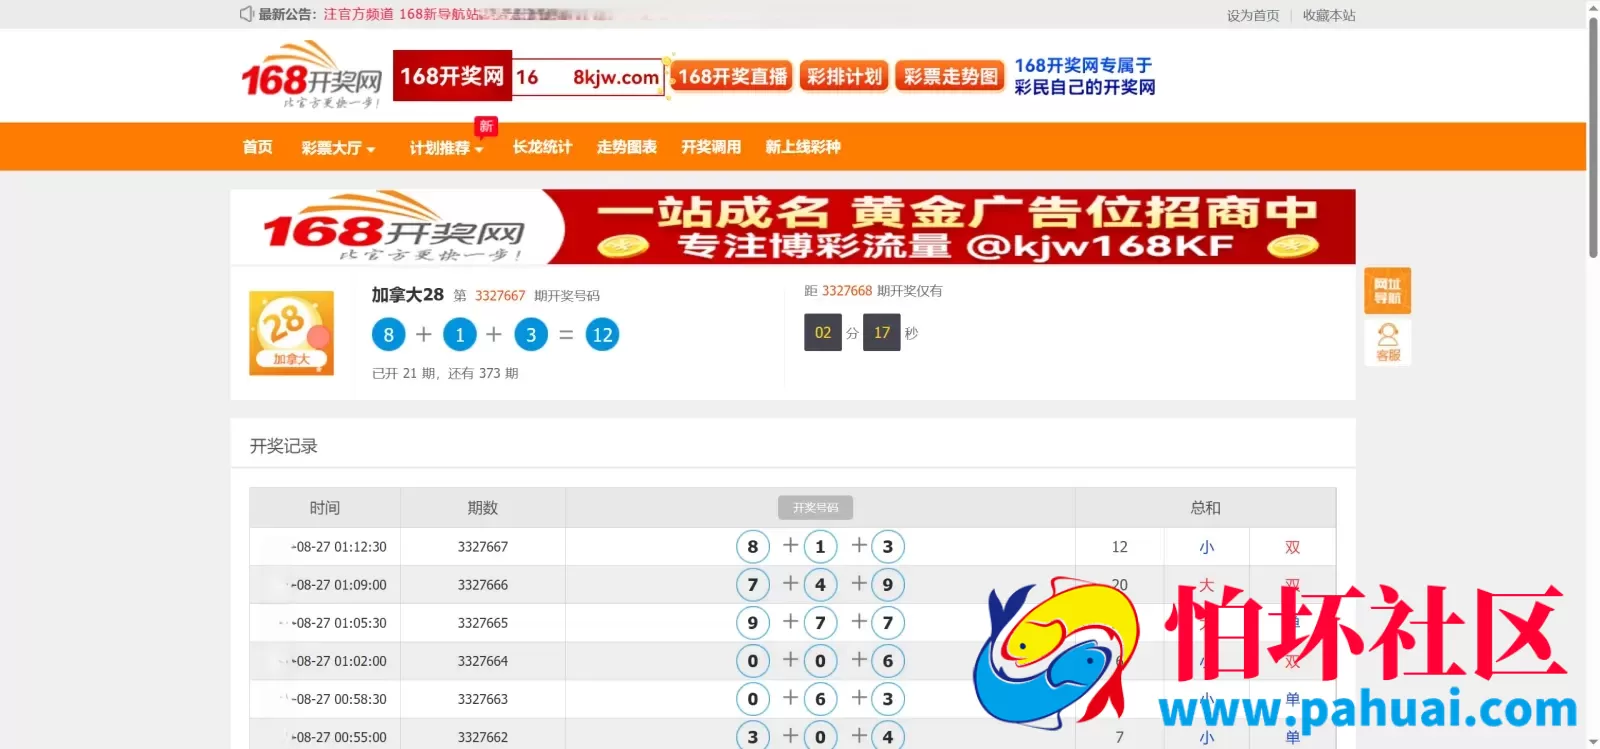Click the 新 badge on 计划推荐

coord(486,126)
